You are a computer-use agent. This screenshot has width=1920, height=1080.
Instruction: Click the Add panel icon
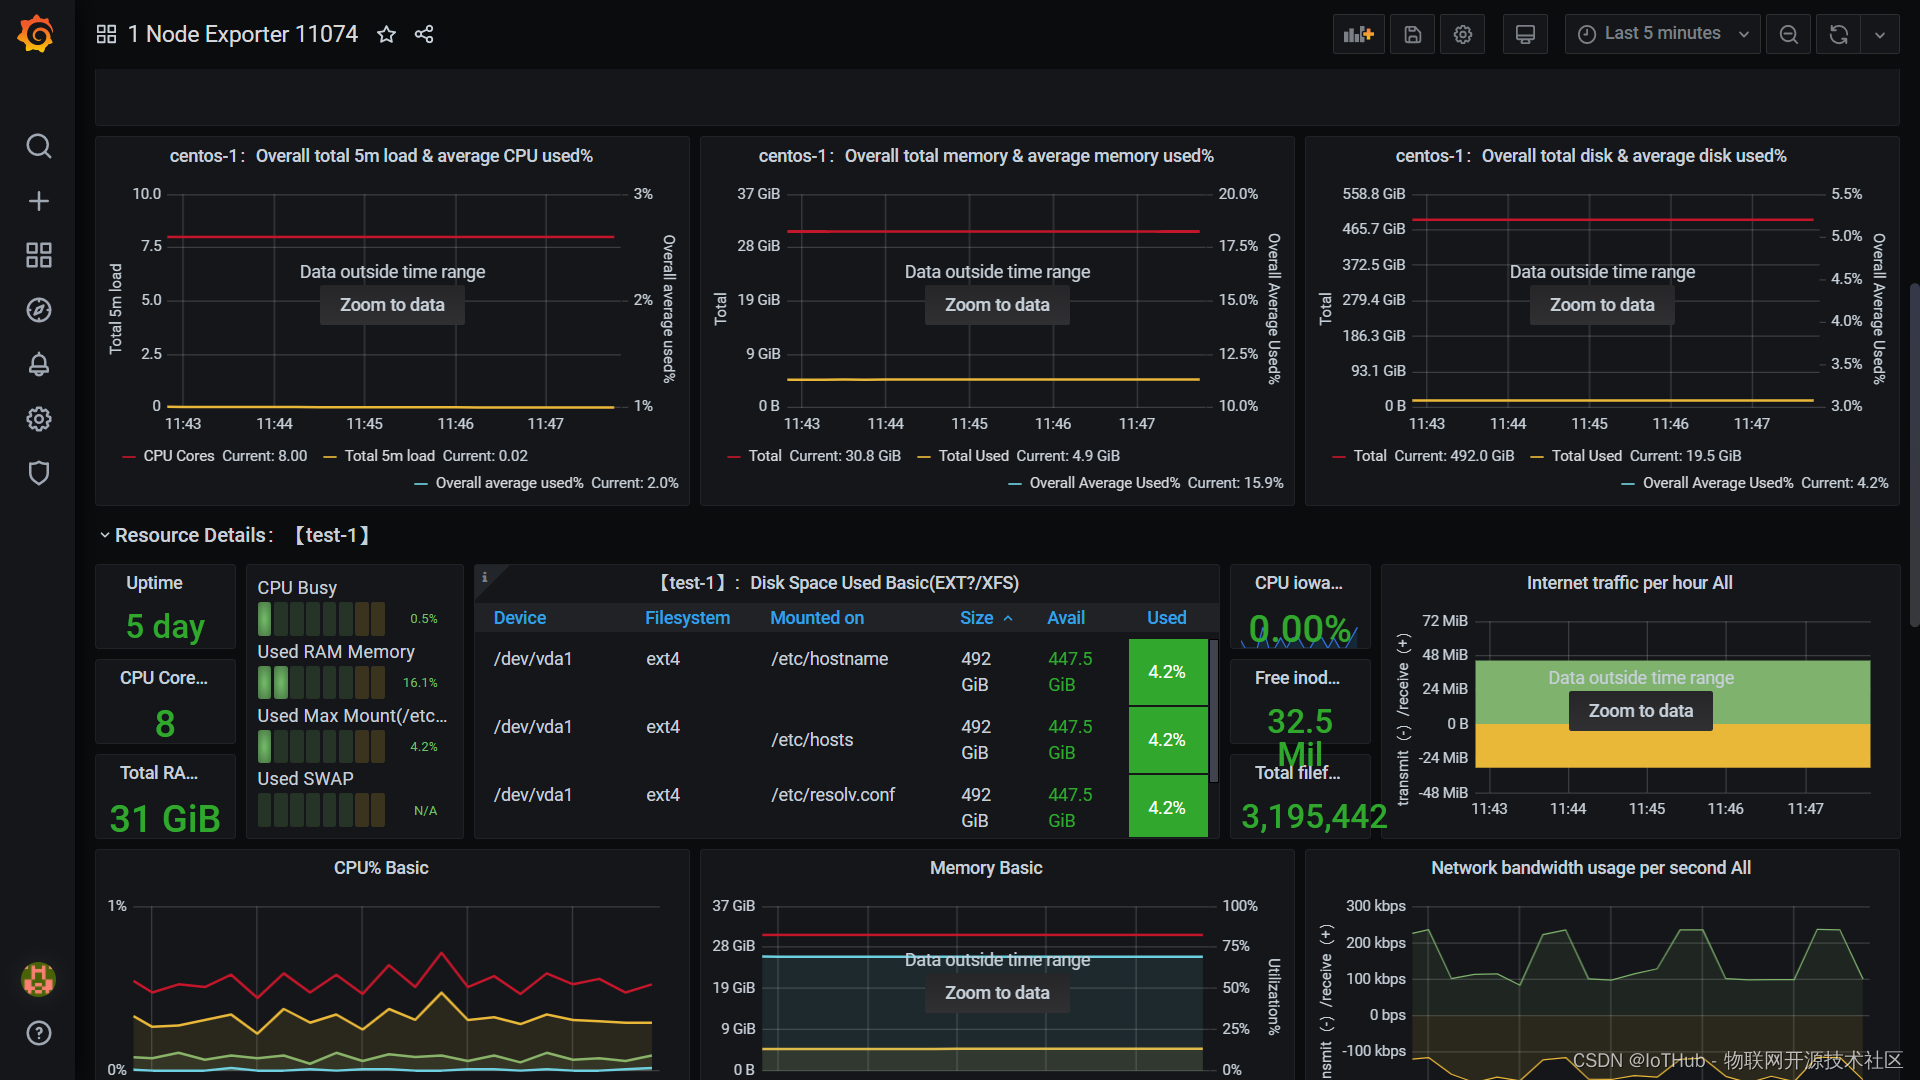(x=1358, y=34)
